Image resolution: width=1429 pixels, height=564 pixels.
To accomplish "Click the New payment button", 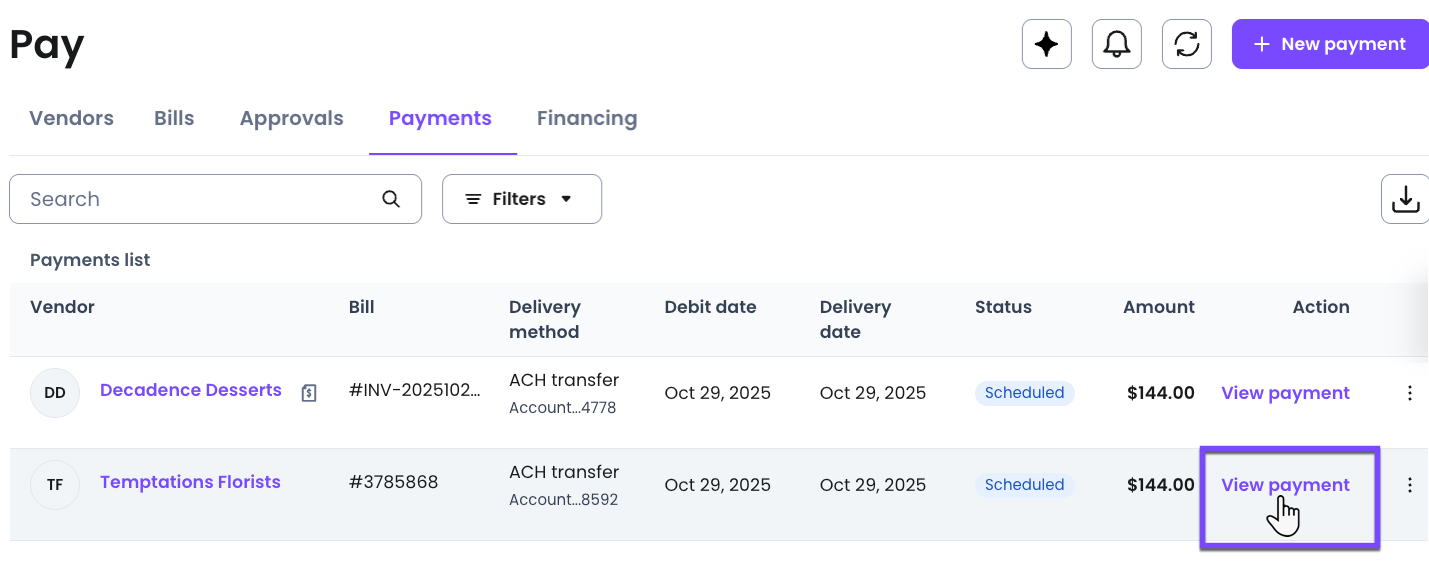I will coord(1329,45).
